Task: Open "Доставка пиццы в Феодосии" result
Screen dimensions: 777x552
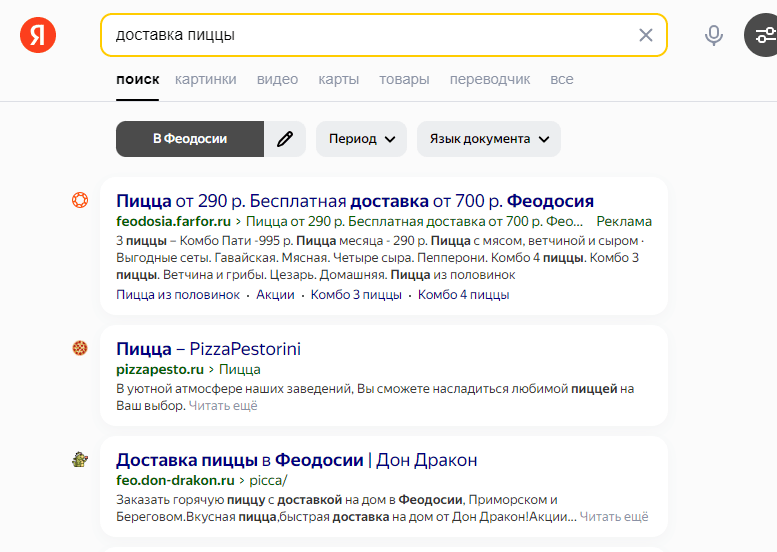Action: tap(296, 460)
